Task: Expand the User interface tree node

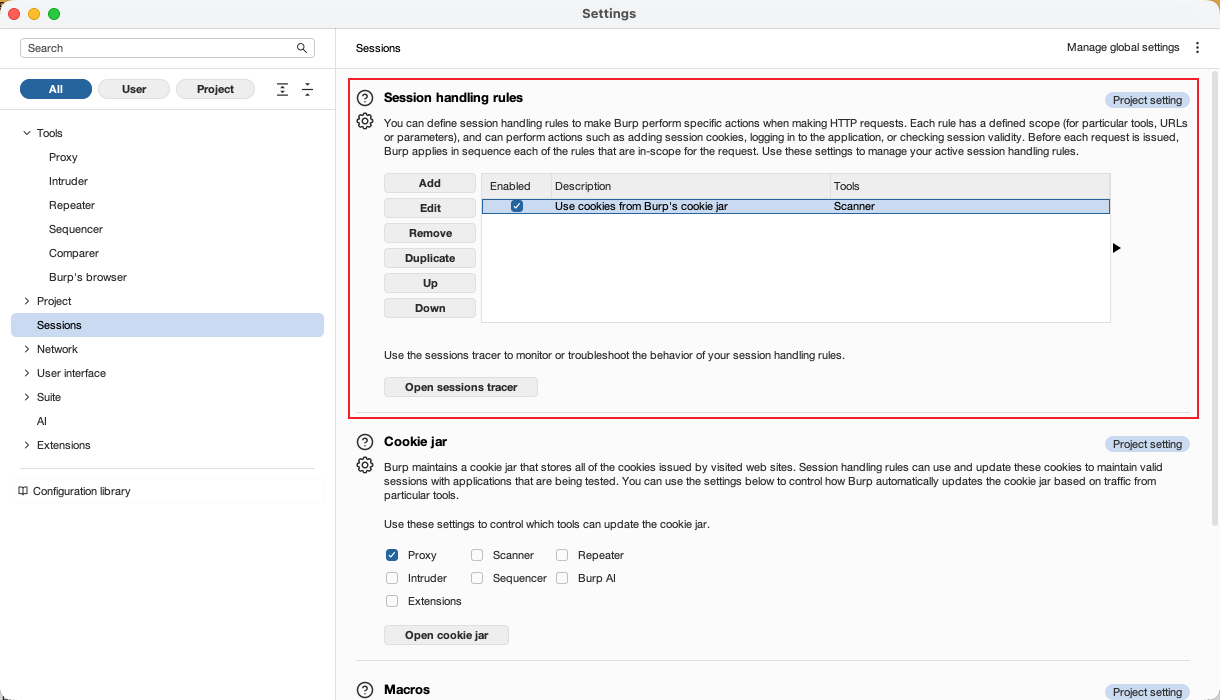Action: click(x=26, y=373)
